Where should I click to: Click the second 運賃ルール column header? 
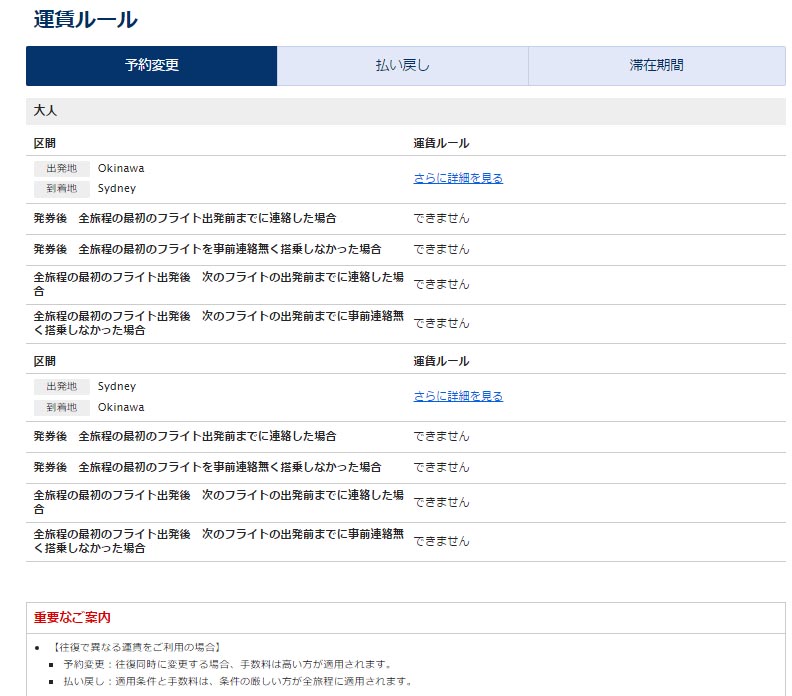pos(441,361)
